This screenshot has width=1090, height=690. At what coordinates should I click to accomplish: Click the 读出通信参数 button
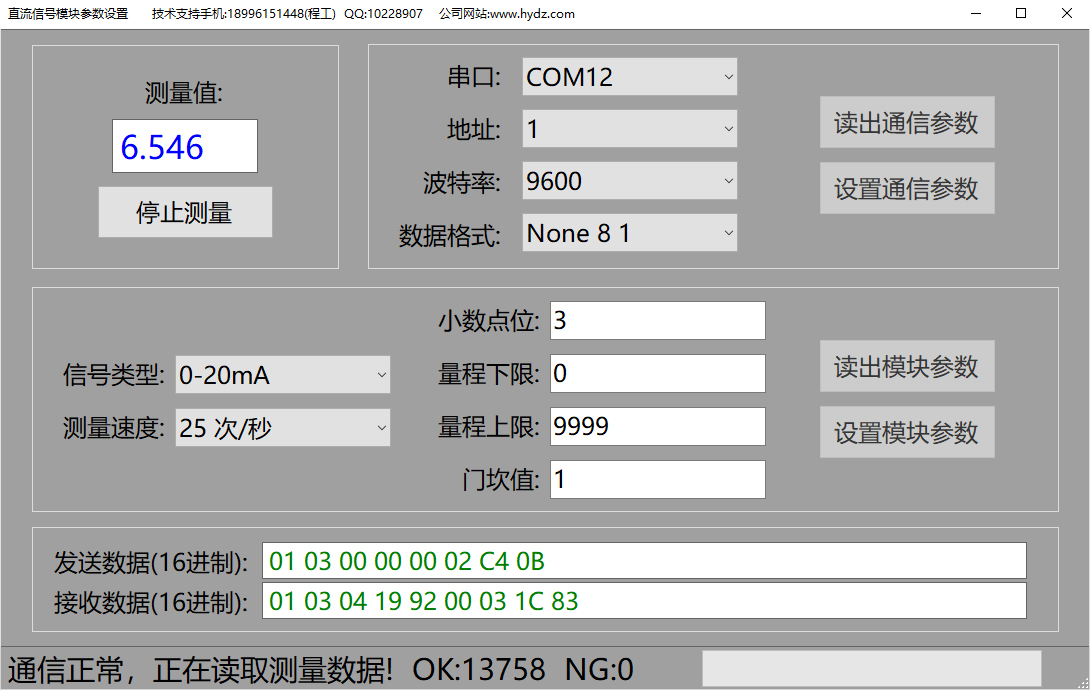click(x=906, y=122)
